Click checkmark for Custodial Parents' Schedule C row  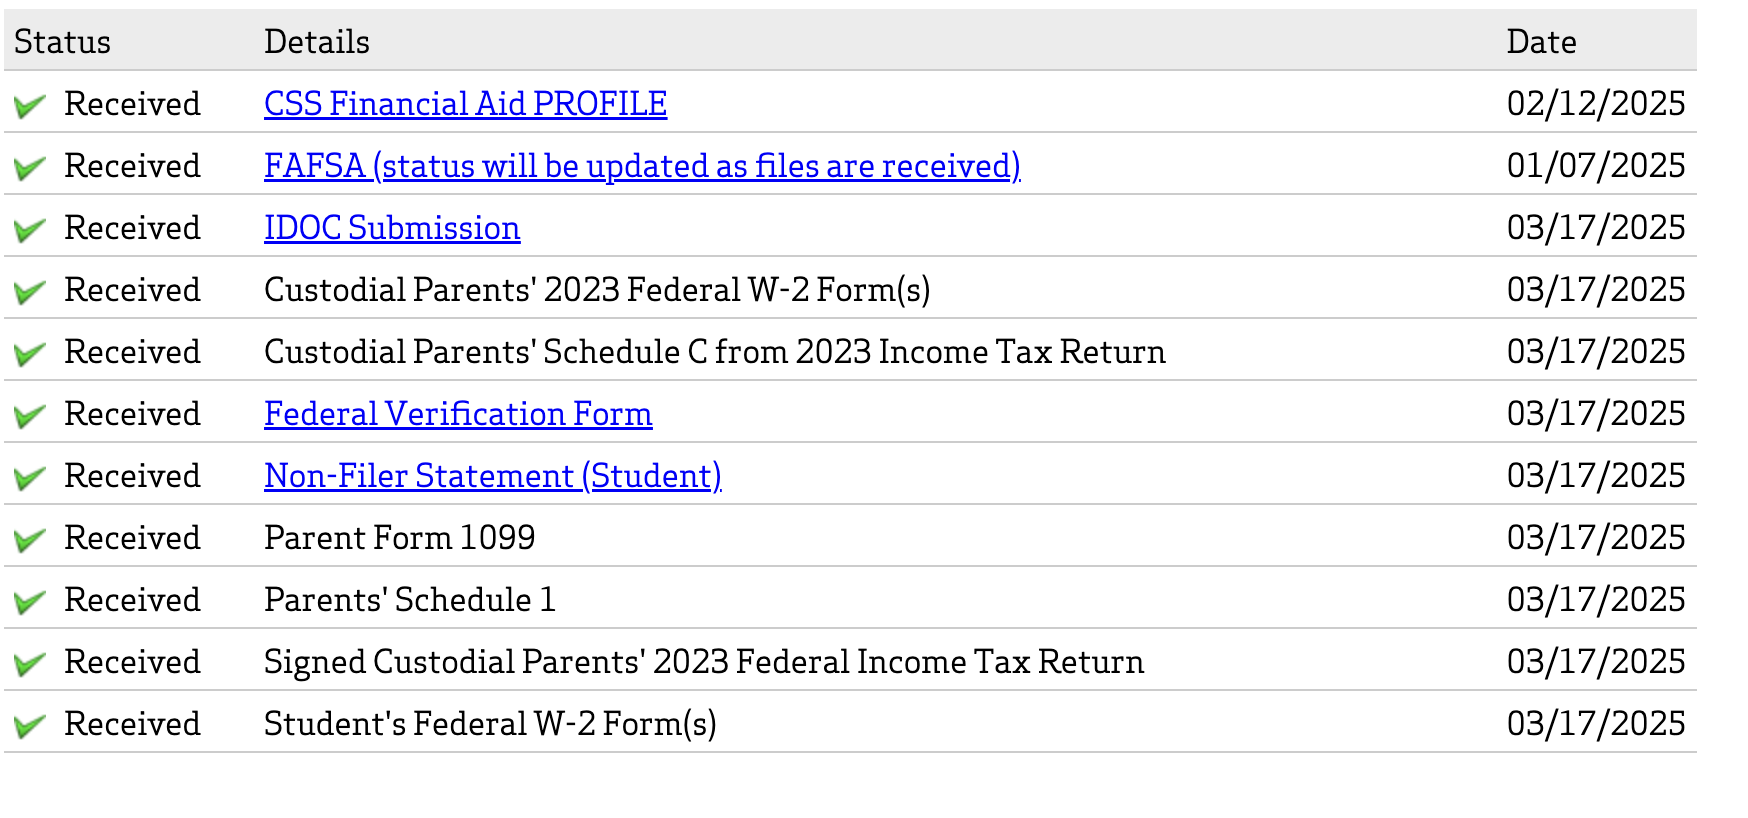[30, 353]
